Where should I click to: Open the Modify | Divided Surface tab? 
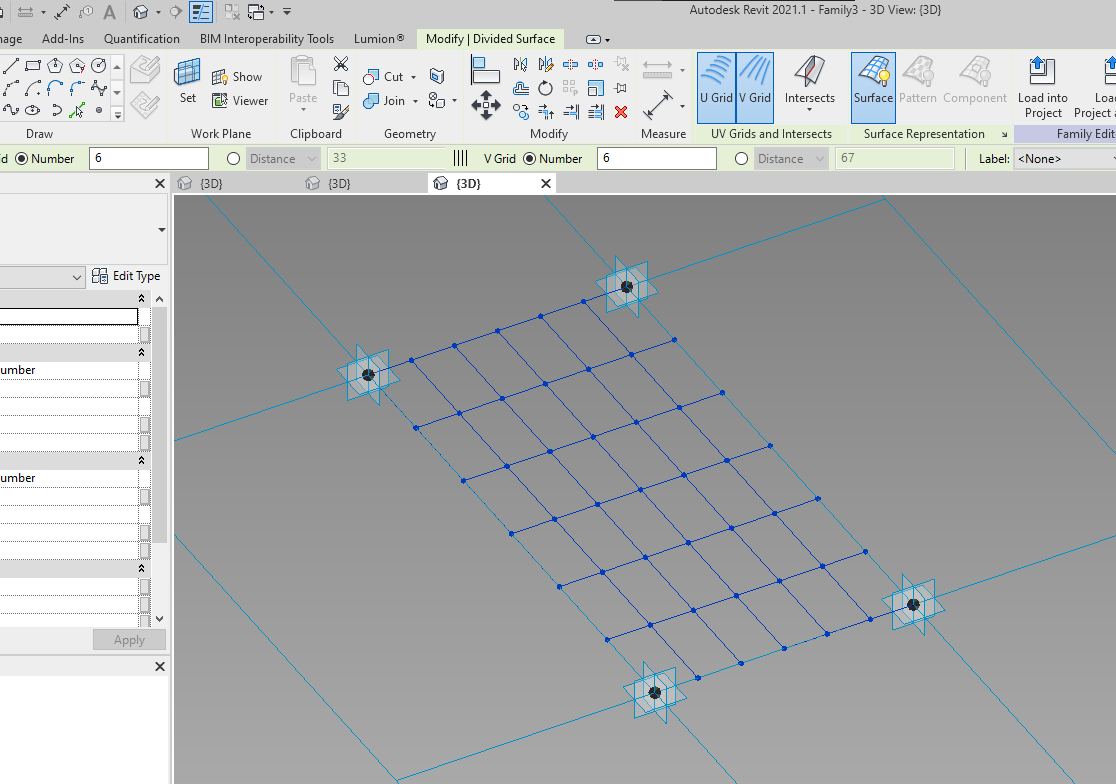[490, 38]
